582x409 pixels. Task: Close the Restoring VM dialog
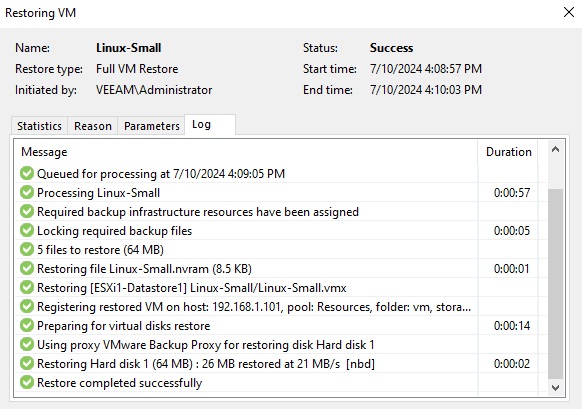pos(569,12)
